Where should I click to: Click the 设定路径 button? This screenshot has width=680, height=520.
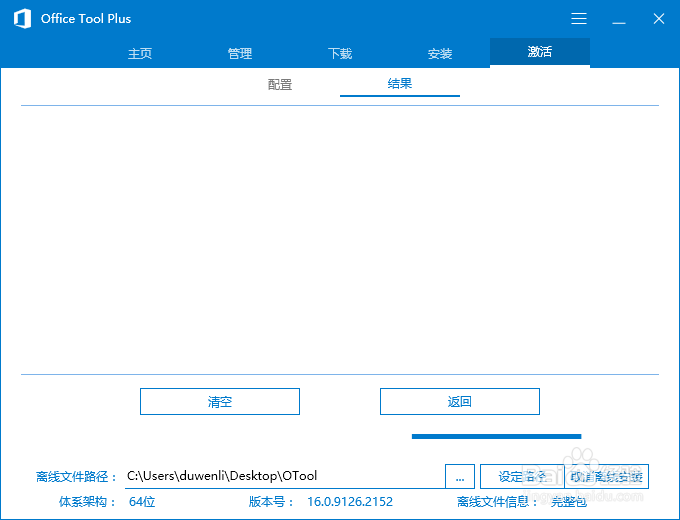(x=522, y=477)
